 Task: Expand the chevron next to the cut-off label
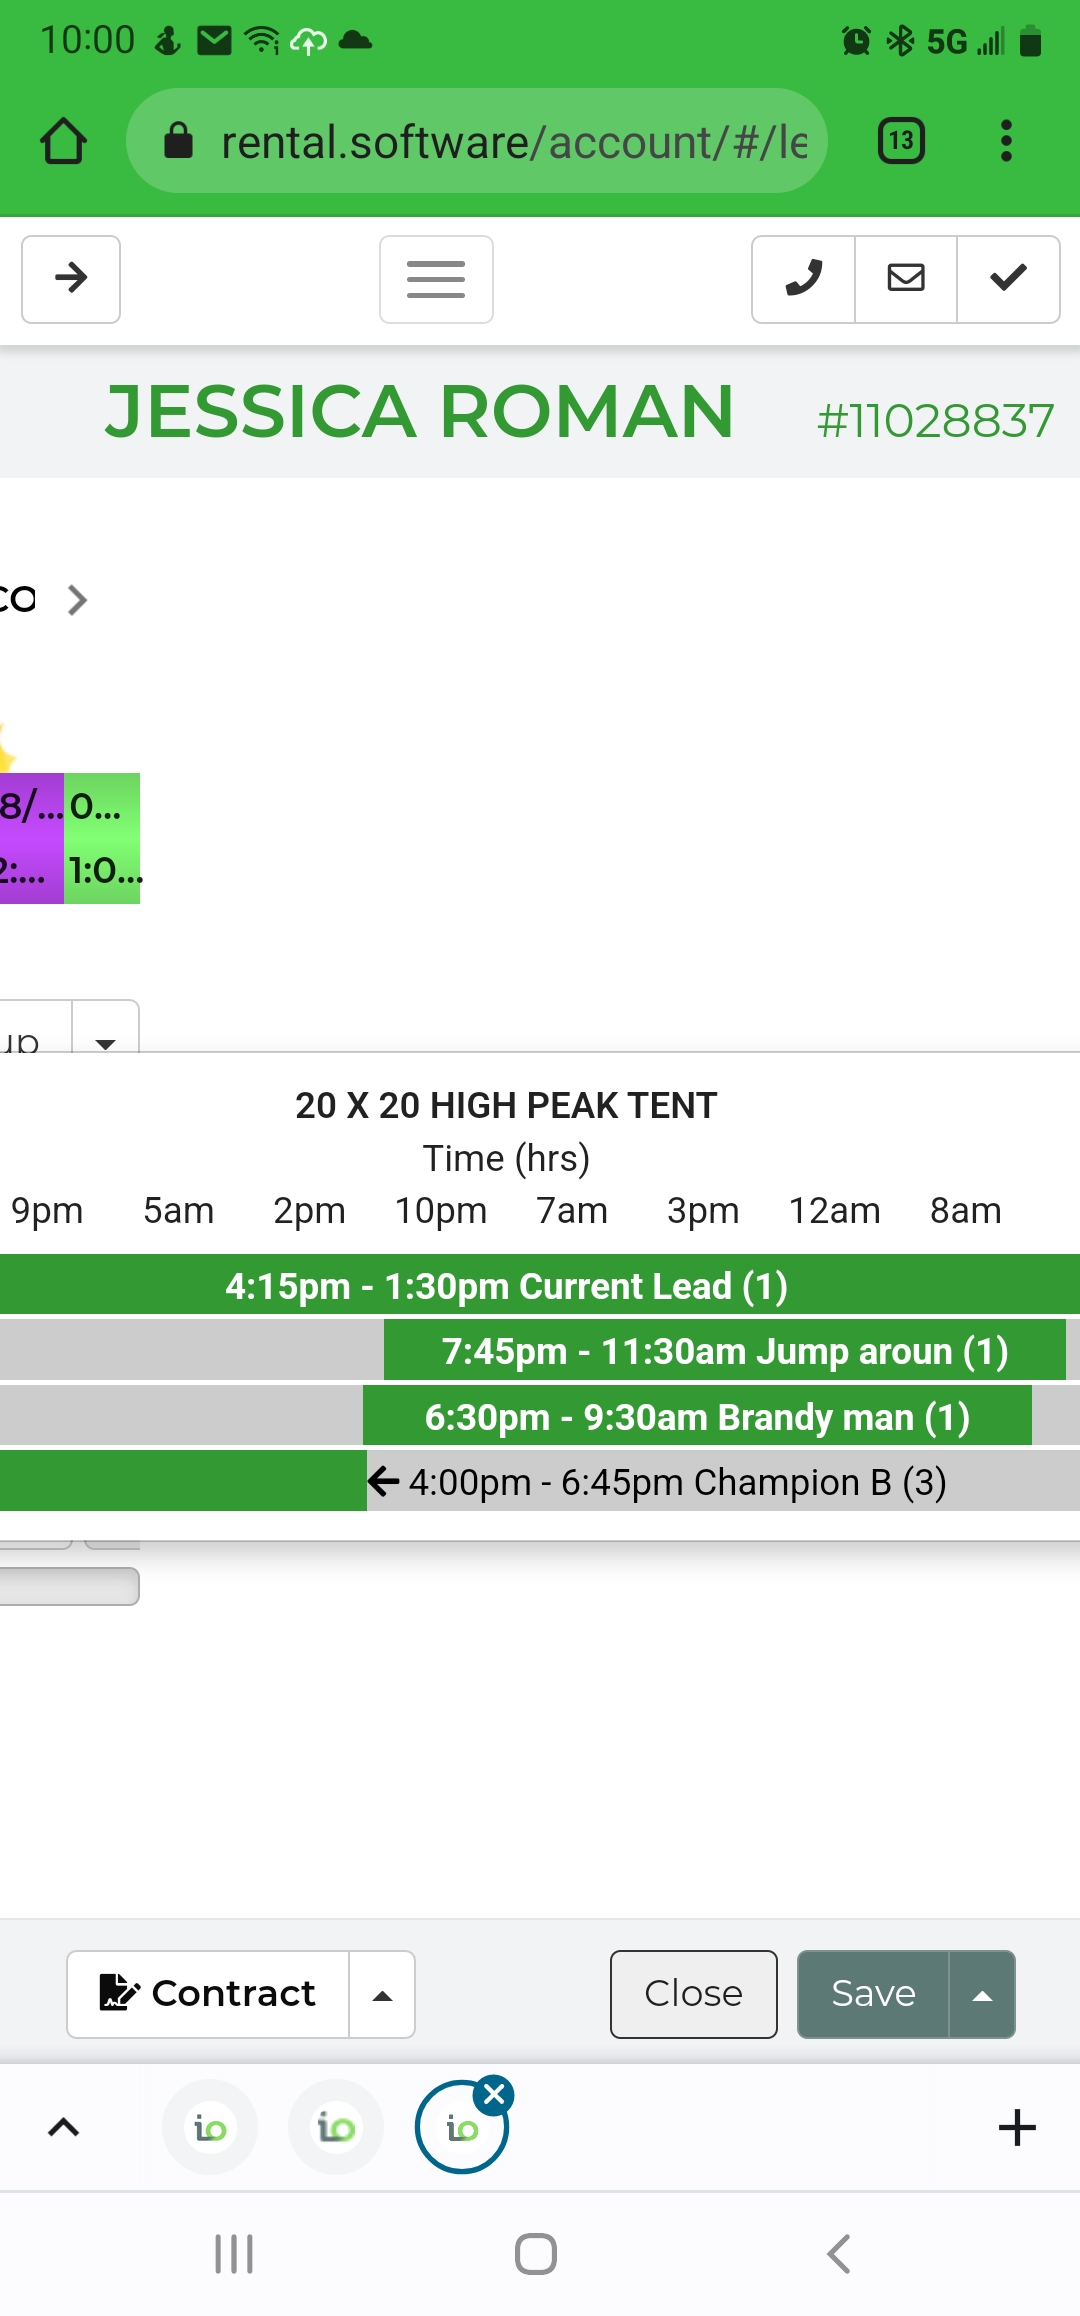[77, 600]
